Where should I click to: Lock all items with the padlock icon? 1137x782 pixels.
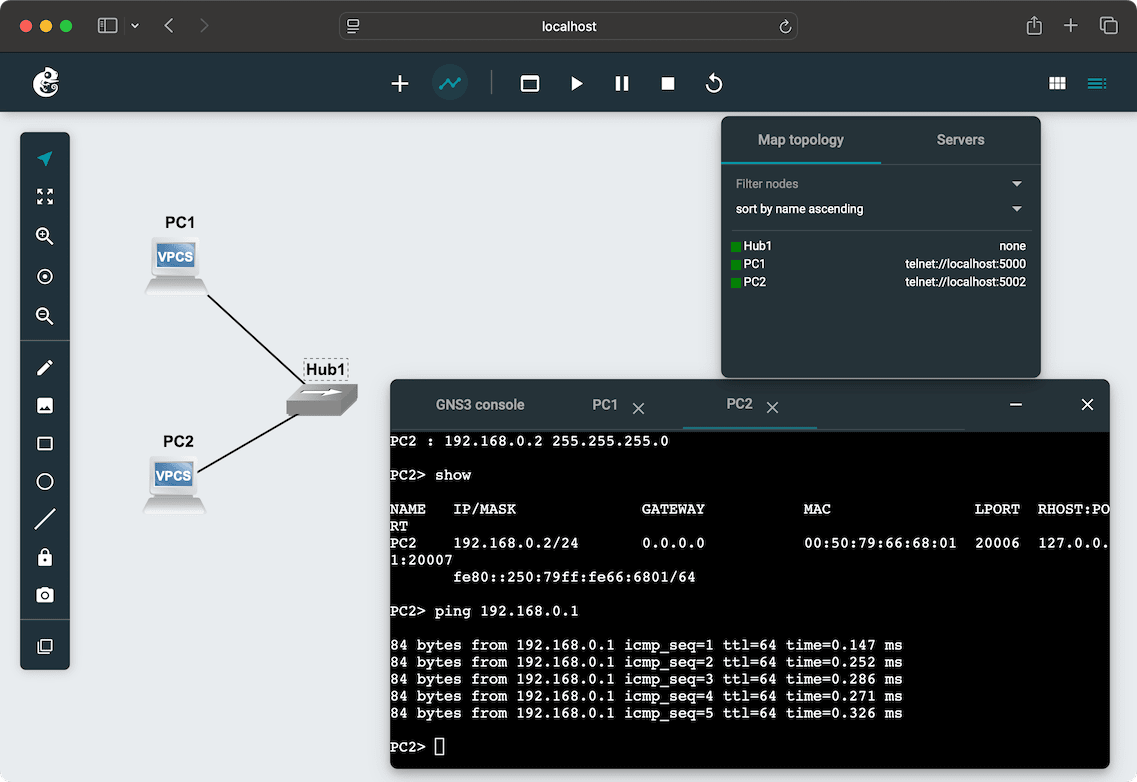click(45, 557)
